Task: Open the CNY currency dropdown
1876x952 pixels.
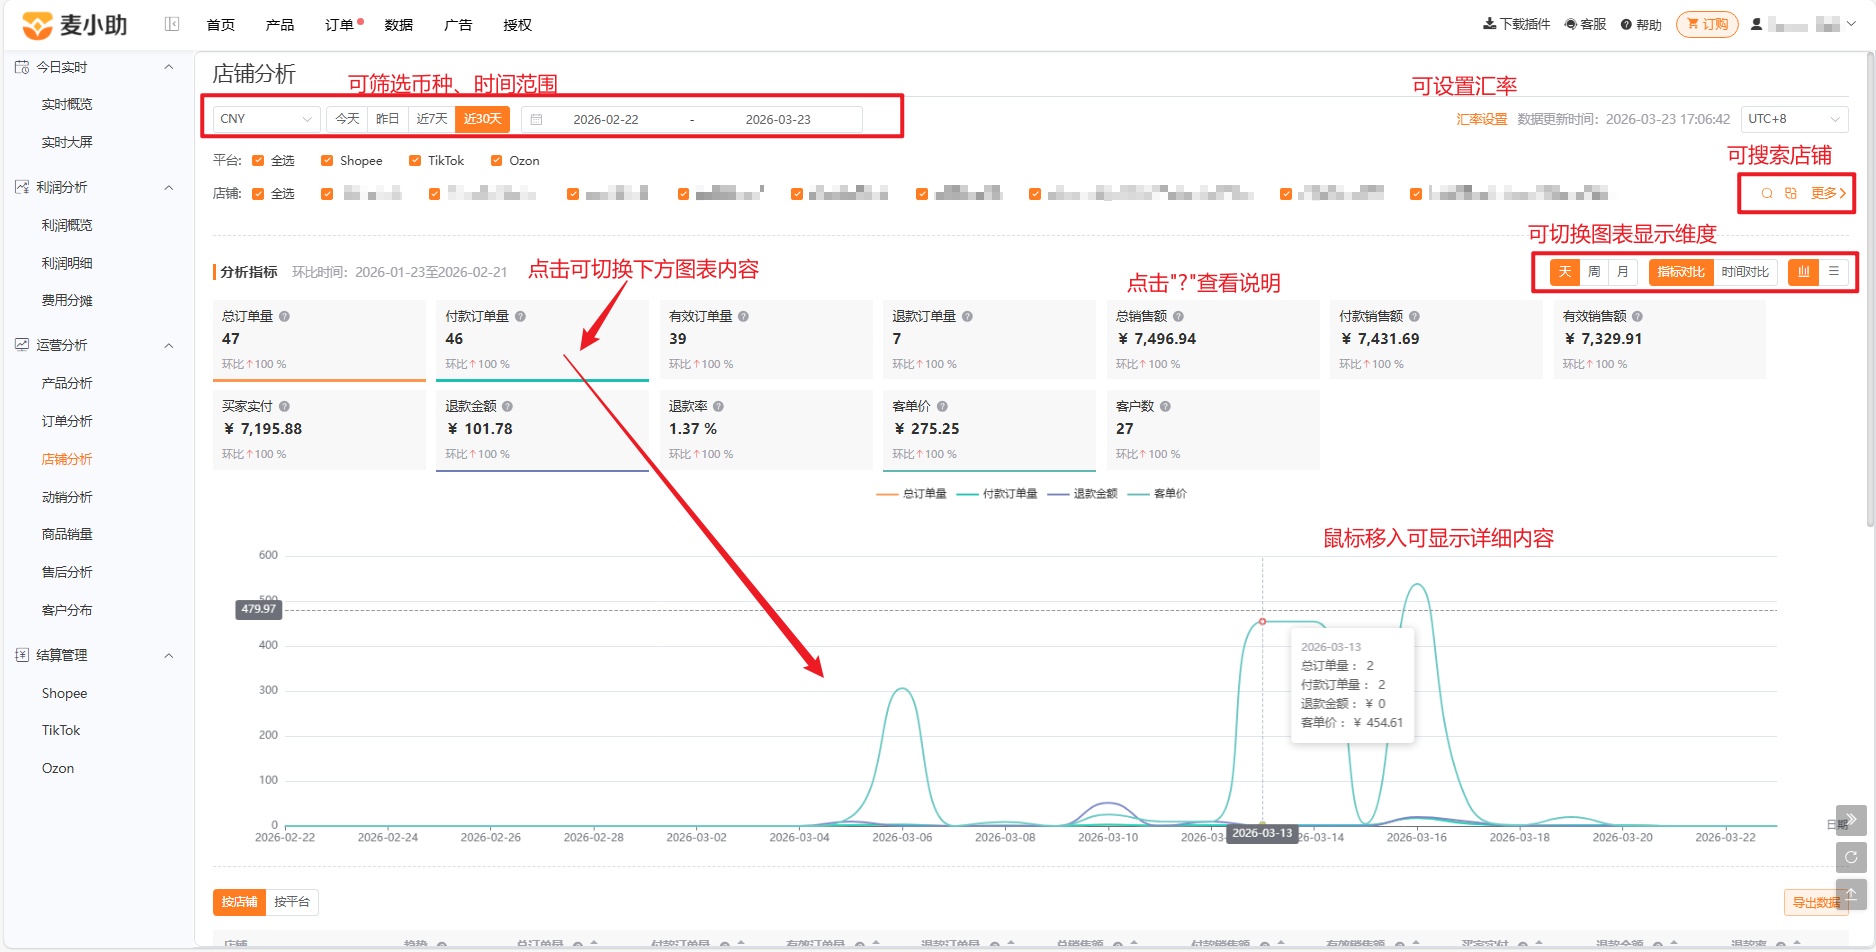Action: pyautogui.click(x=266, y=119)
